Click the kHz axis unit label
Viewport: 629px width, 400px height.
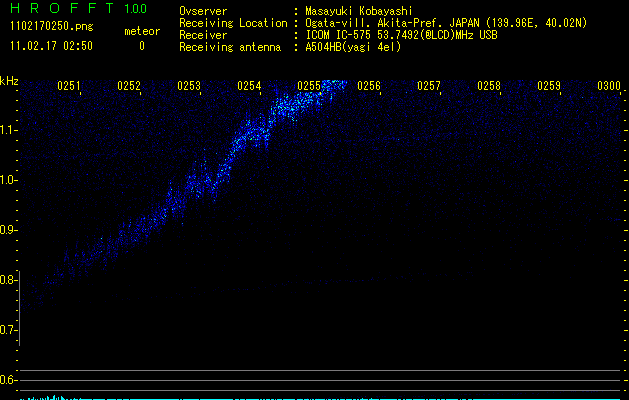(x=9, y=81)
